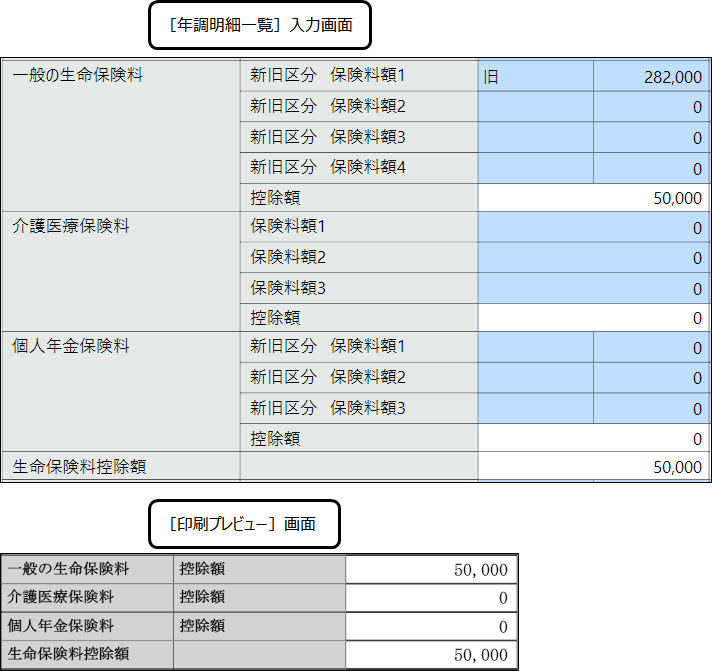Click amount field for 個人年金保険料 保険料額3
The width and height of the screenshot is (712, 671).
[652, 409]
